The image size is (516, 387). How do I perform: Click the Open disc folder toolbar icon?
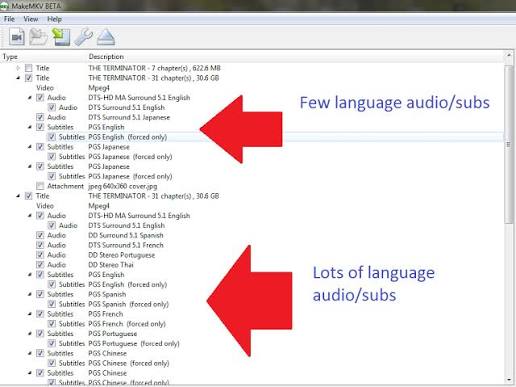point(38,37)
